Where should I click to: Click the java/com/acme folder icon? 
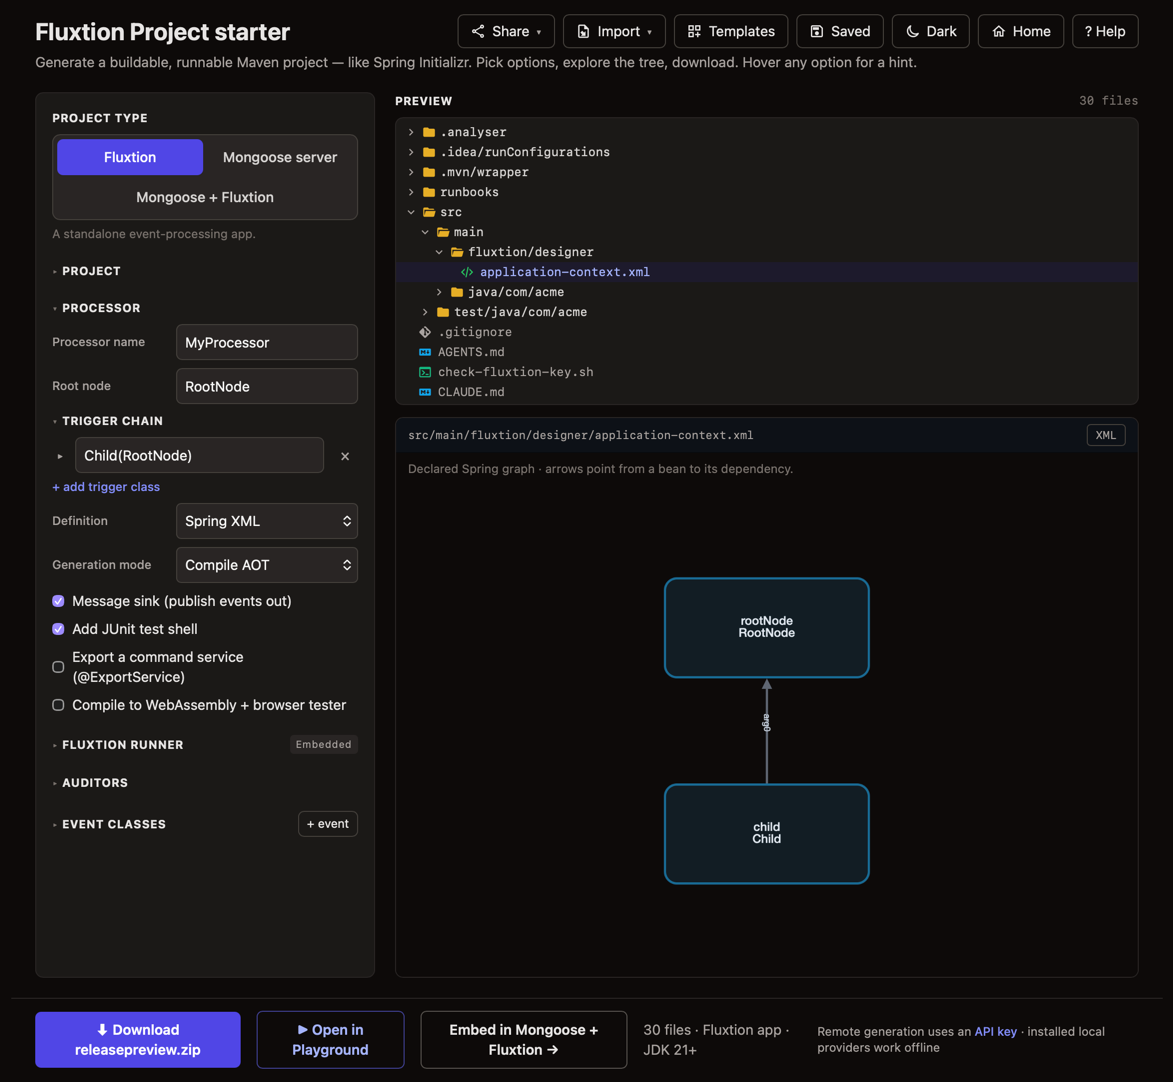coord(457,293)
